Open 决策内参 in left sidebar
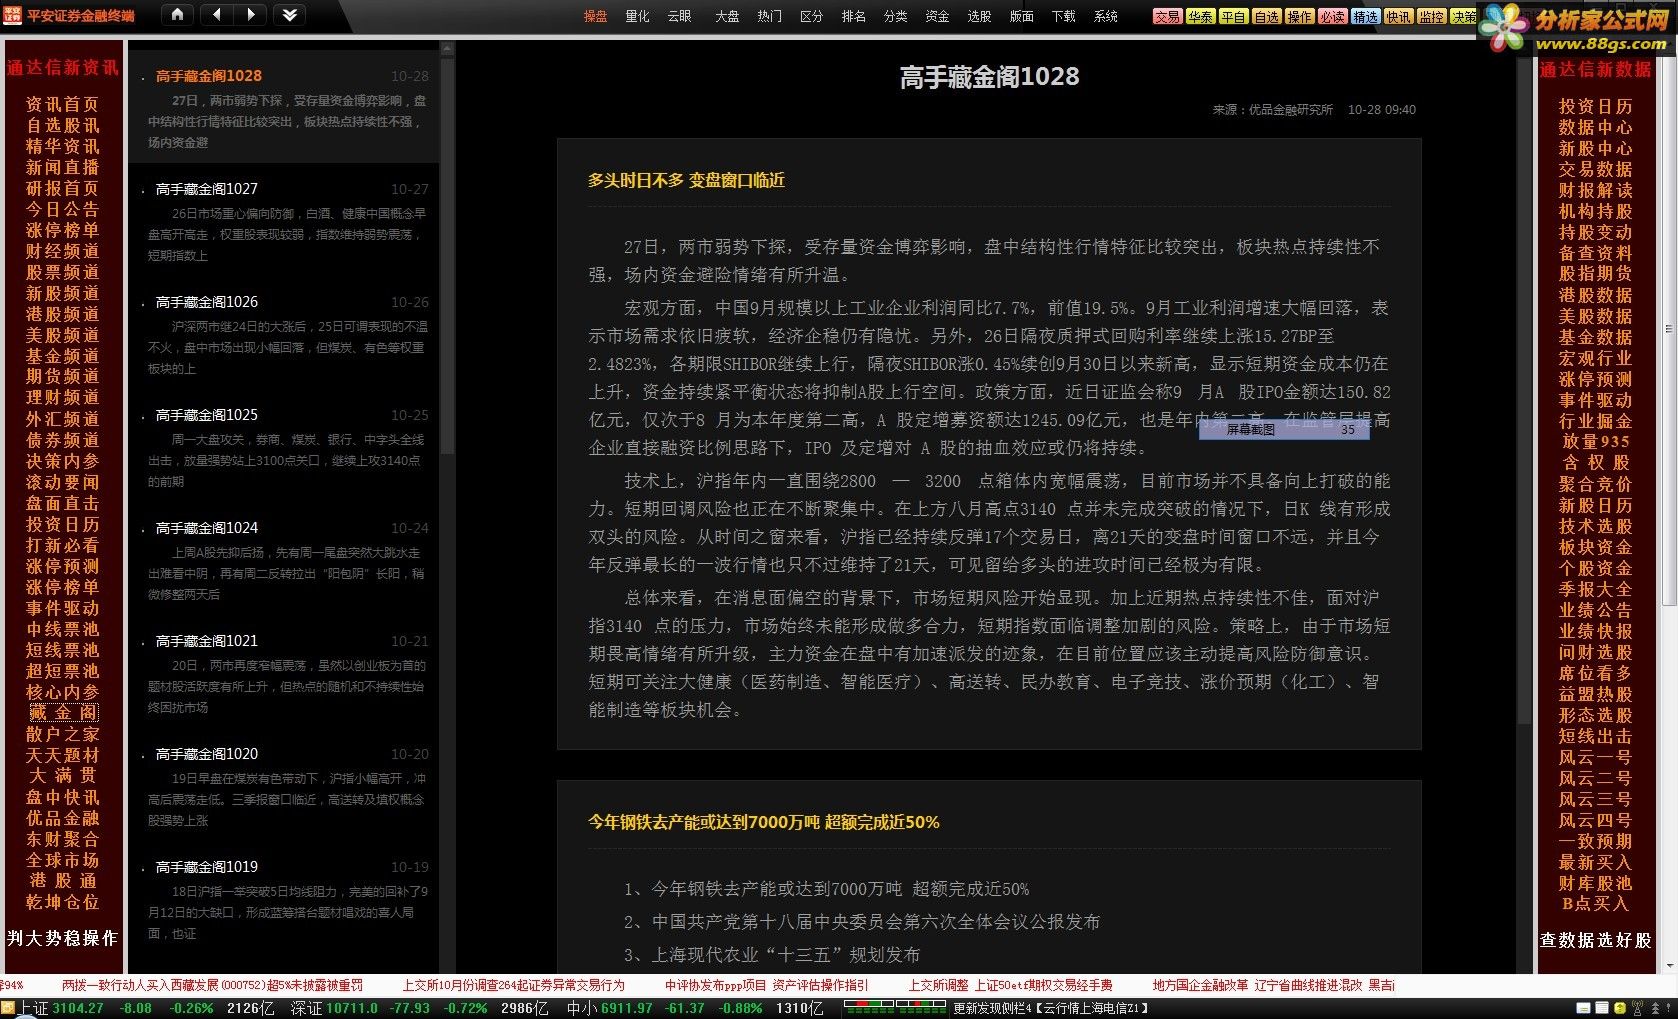1678x1019 pixels. (62, 461)
